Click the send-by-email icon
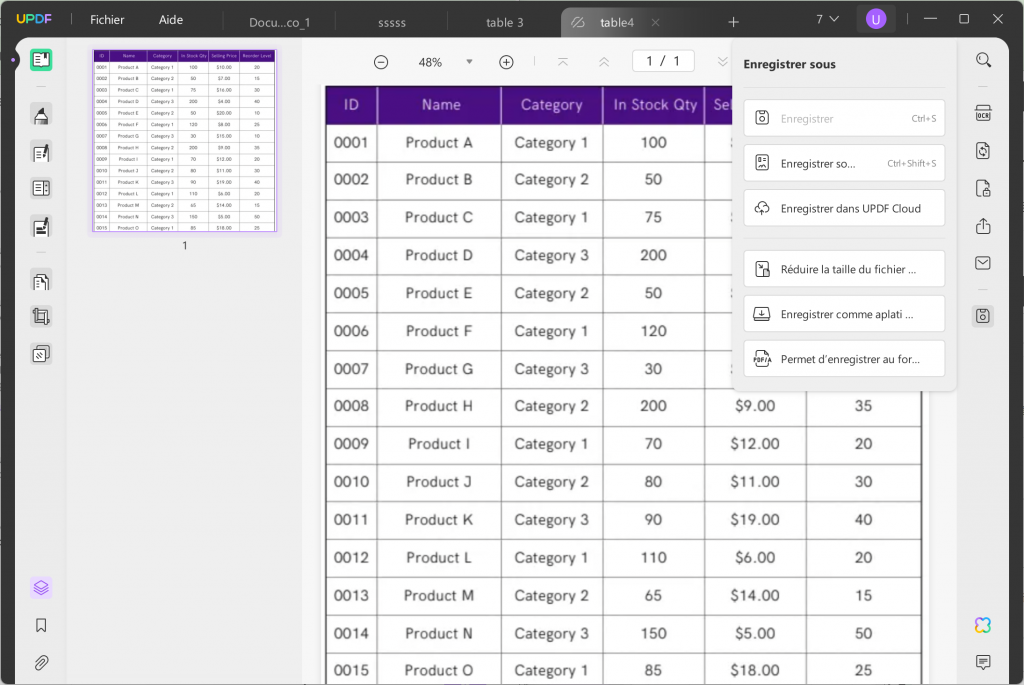Viewport: 1024px width, 685px height. [983, 263]
